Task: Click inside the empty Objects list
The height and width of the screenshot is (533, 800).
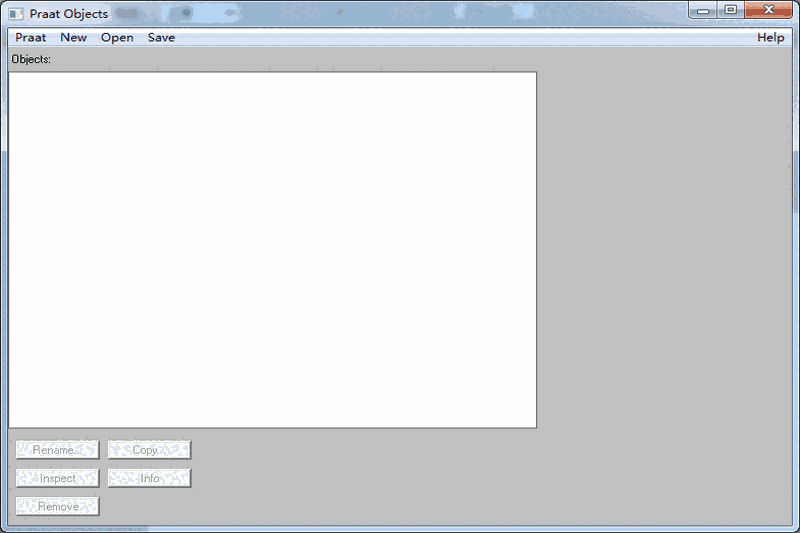Action: tap(272, 250)
